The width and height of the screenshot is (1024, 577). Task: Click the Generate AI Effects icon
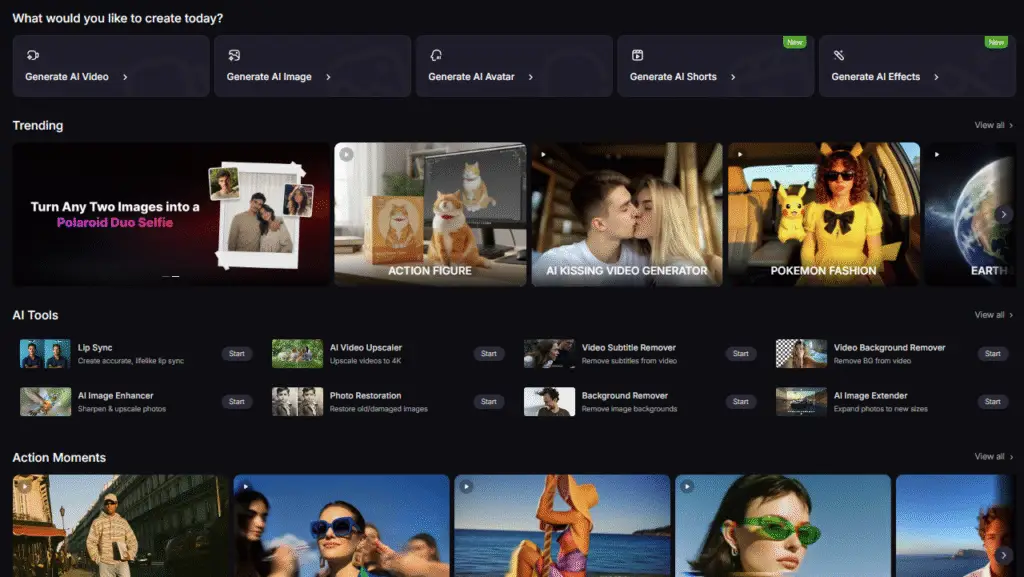click(839, 56)
